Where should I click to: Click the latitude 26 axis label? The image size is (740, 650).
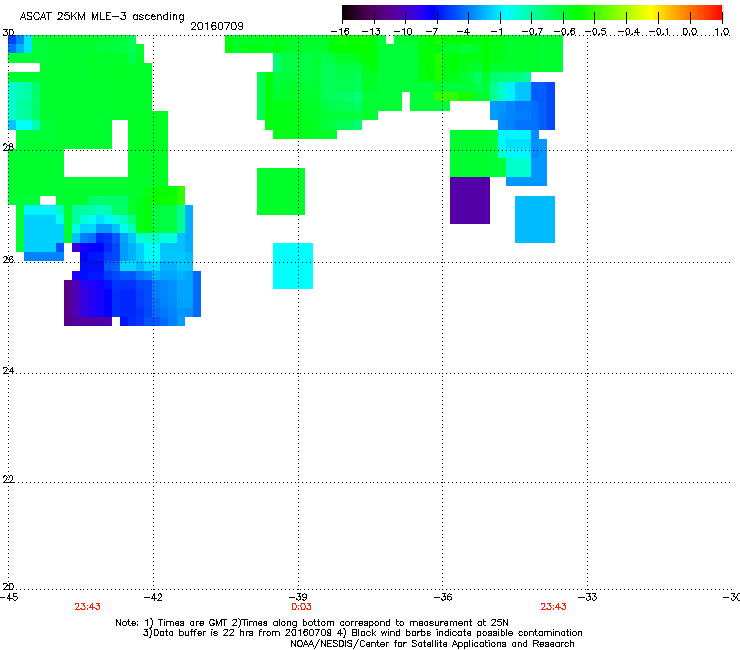[x=8, y=259]
